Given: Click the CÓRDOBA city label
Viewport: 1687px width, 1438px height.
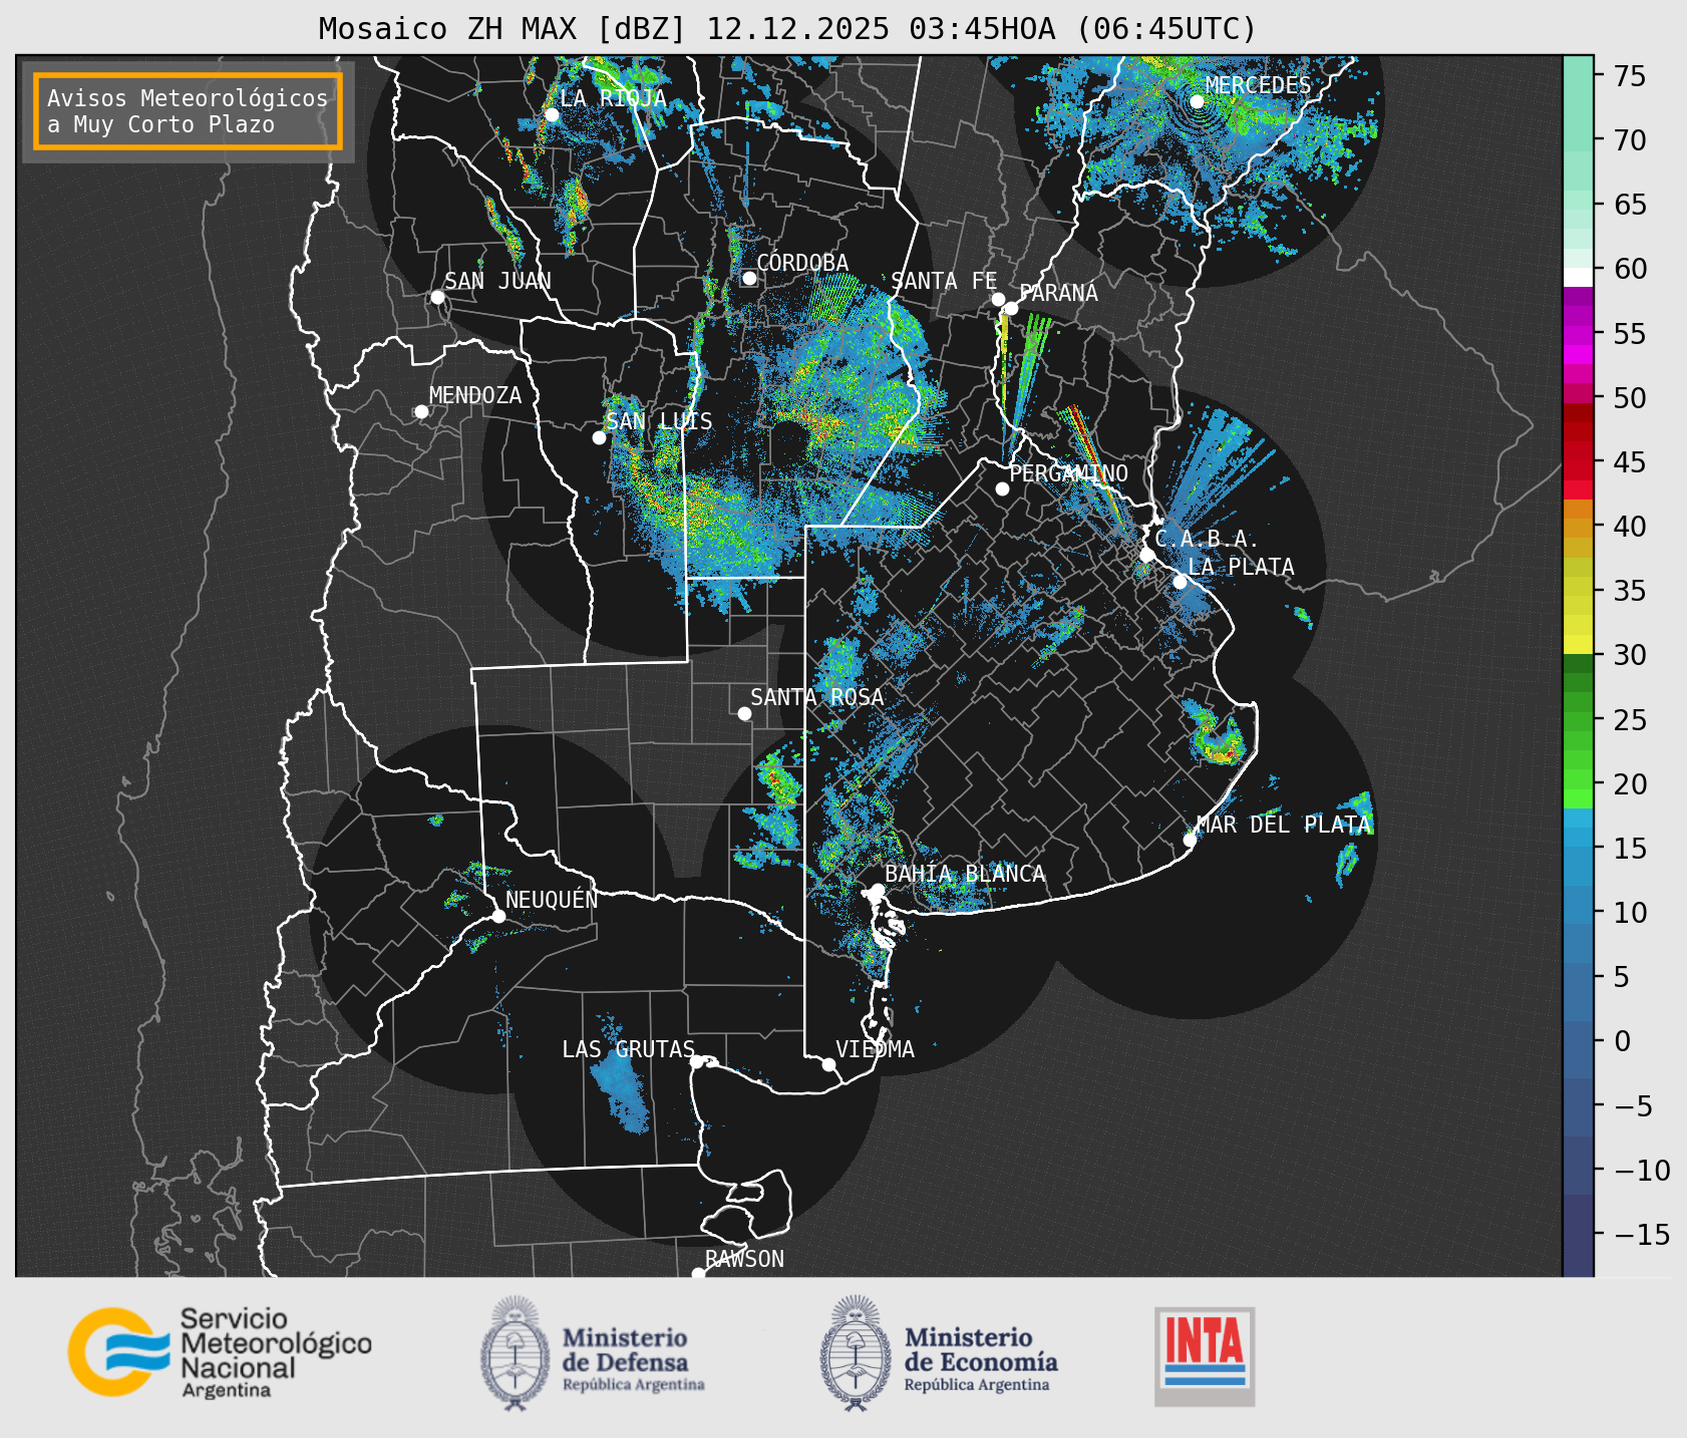Looking at the screenshot, I should [802, 263].
